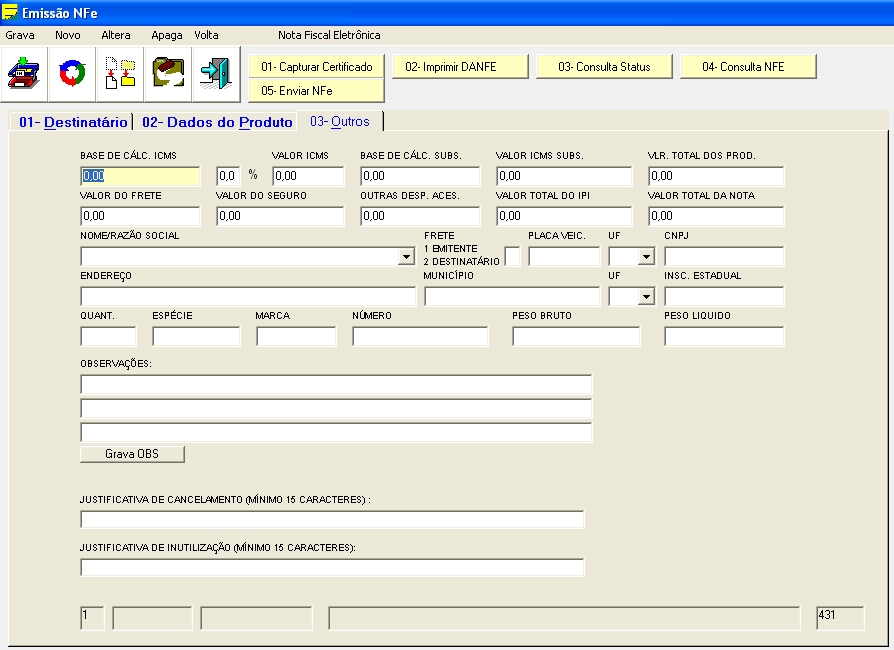This screenshot has width=894, height=650.
Task: Click the Novo circular arrows icon
Action: coord(72,74)
